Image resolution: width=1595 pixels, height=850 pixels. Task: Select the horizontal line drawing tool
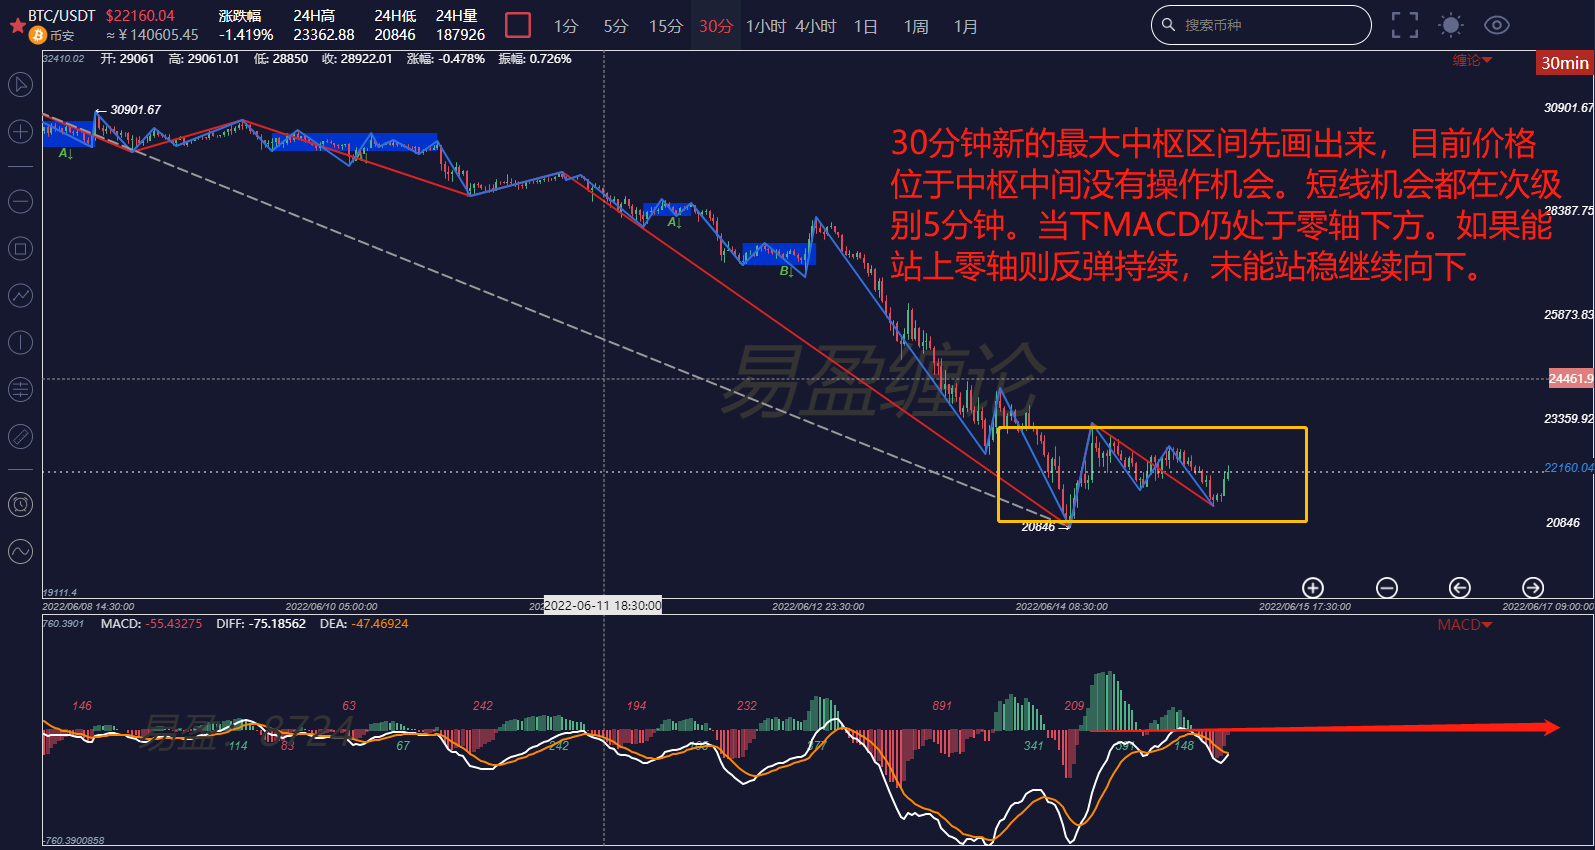[20, 201]
